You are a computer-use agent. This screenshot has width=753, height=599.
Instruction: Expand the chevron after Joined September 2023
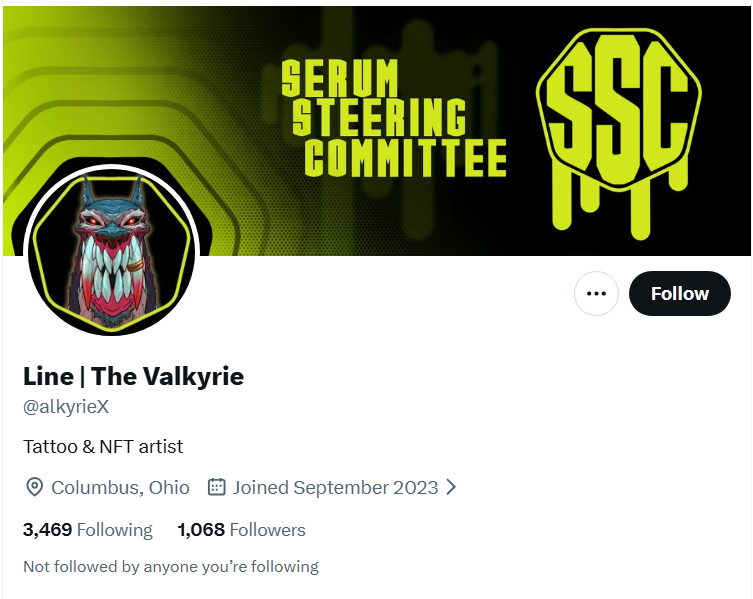click(x=451, y=487)
